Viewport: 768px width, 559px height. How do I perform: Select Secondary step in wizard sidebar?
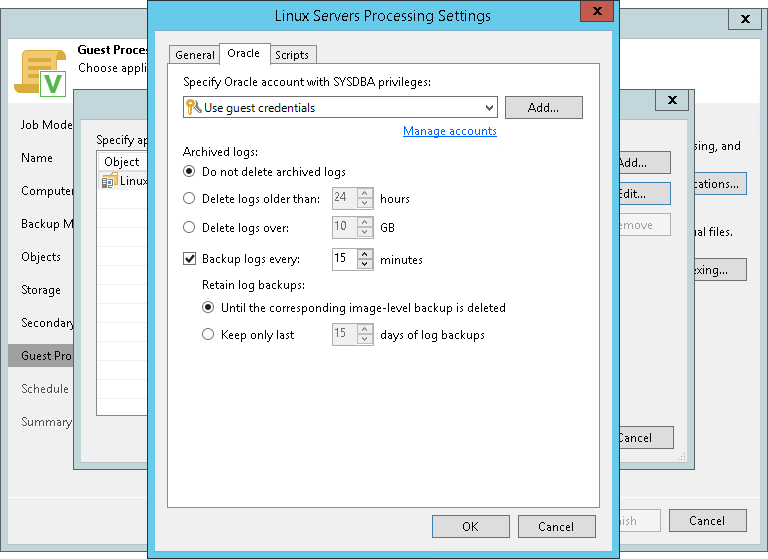coord(47,323)
